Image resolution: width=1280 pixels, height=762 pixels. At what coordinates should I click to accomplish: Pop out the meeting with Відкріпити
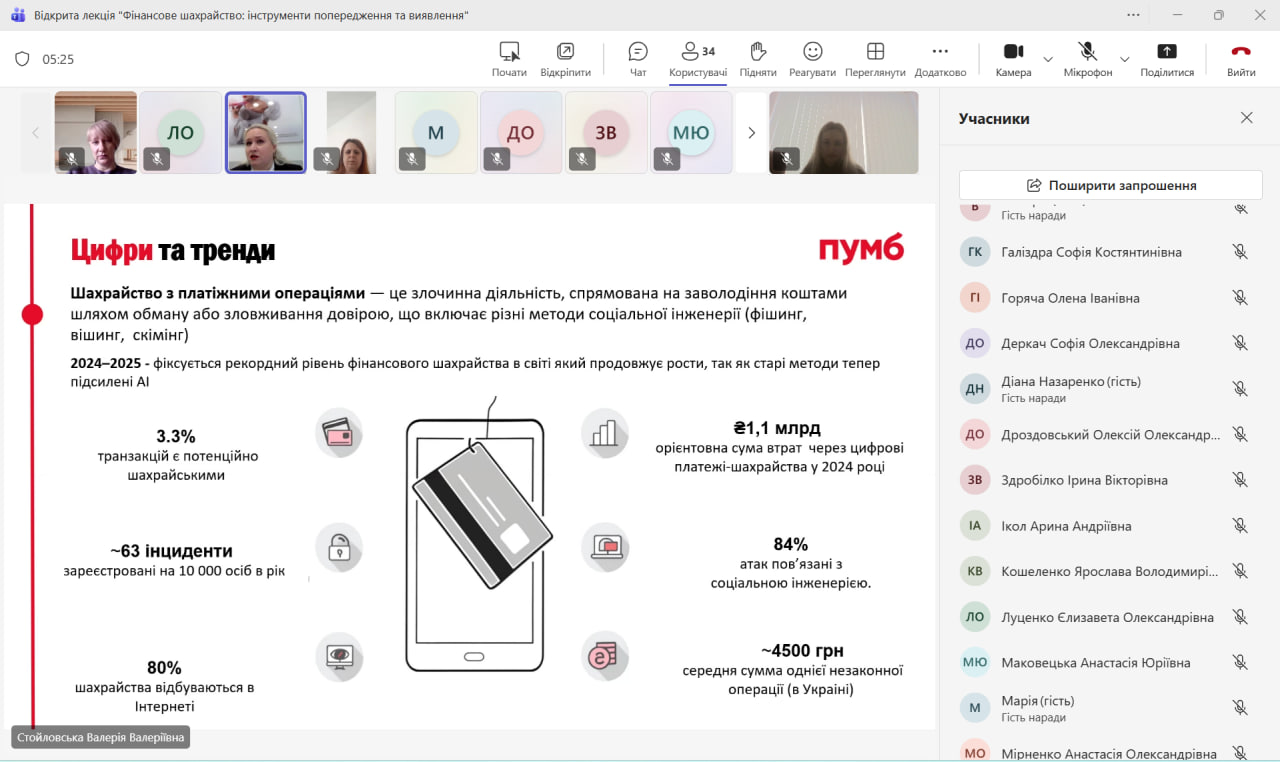tap(565, 58)
